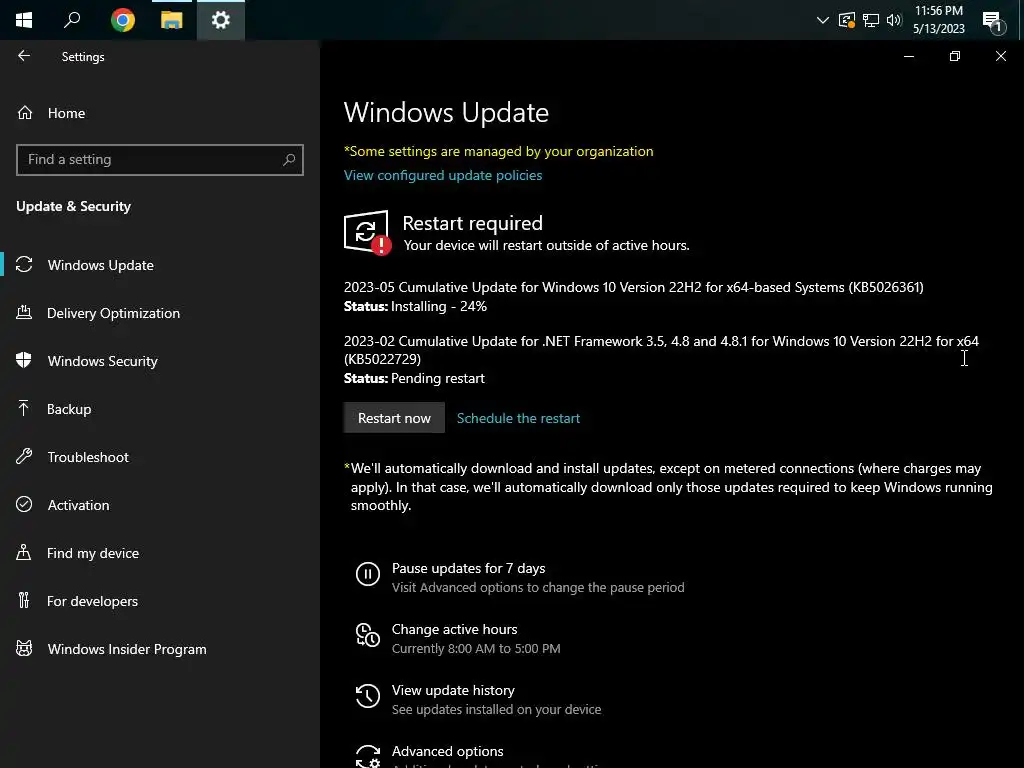Viewport: 1024px width, 768px height.
Task: Select the KB5026361 cumulative update text
Action: click(x=633, y=287)
